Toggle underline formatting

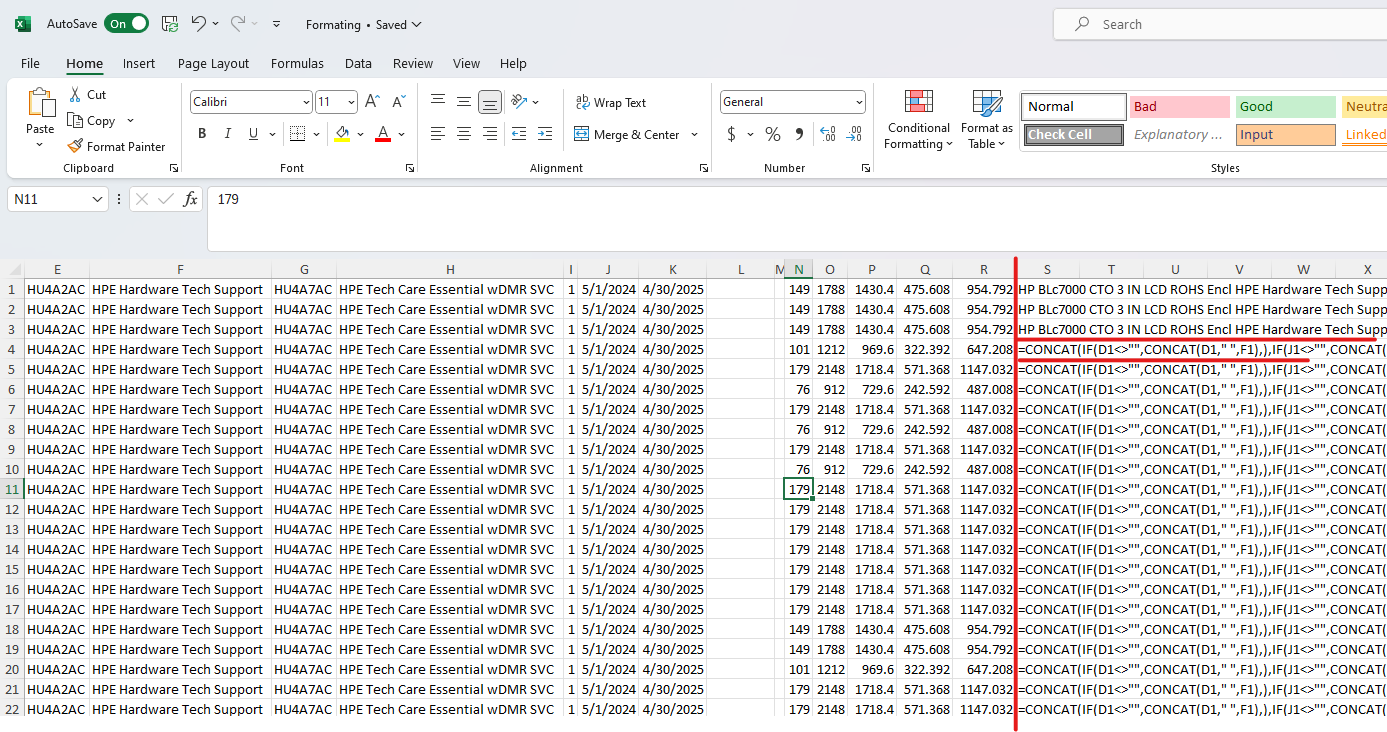[252, 133]
